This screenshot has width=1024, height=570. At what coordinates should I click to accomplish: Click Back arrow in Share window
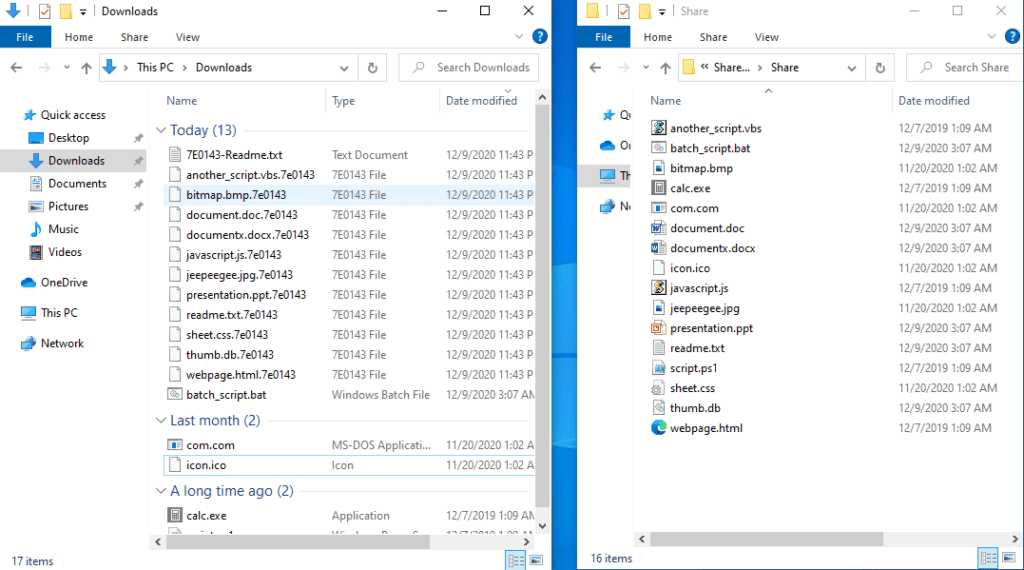pos(595,67)
